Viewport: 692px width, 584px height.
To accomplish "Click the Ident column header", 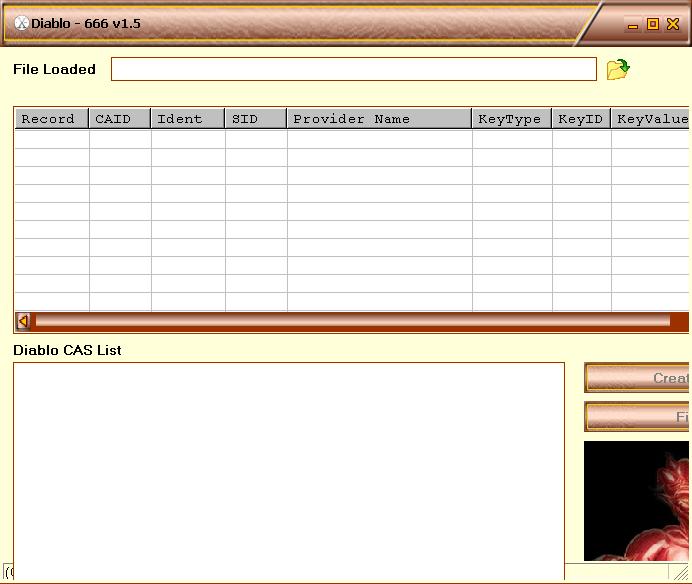I will click(188, 119).
